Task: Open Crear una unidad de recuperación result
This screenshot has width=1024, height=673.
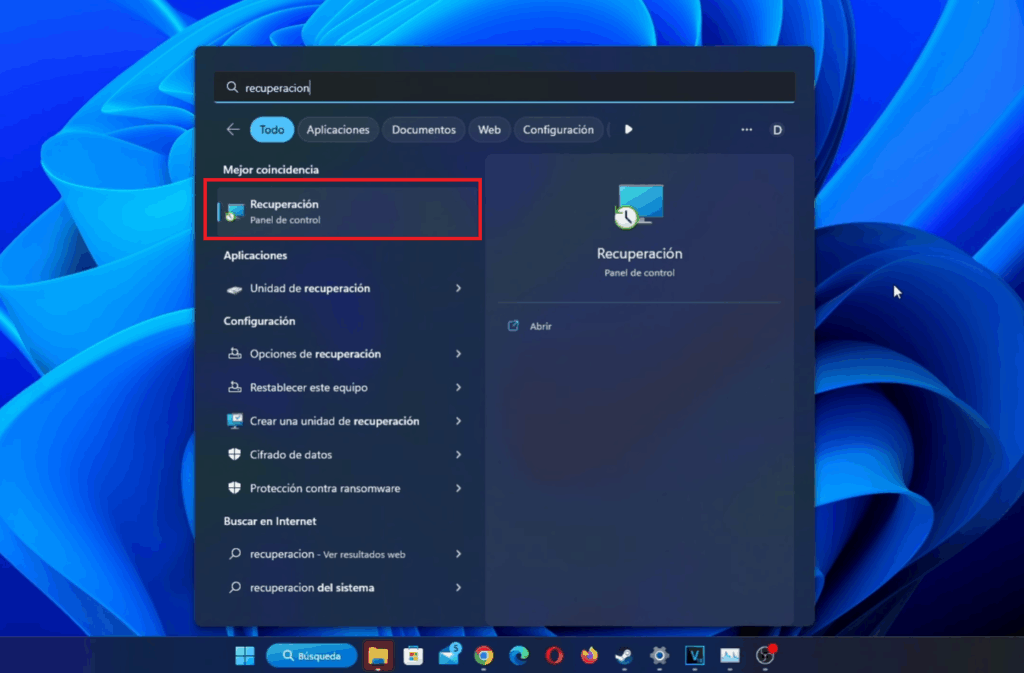Action: click(344, 421)
